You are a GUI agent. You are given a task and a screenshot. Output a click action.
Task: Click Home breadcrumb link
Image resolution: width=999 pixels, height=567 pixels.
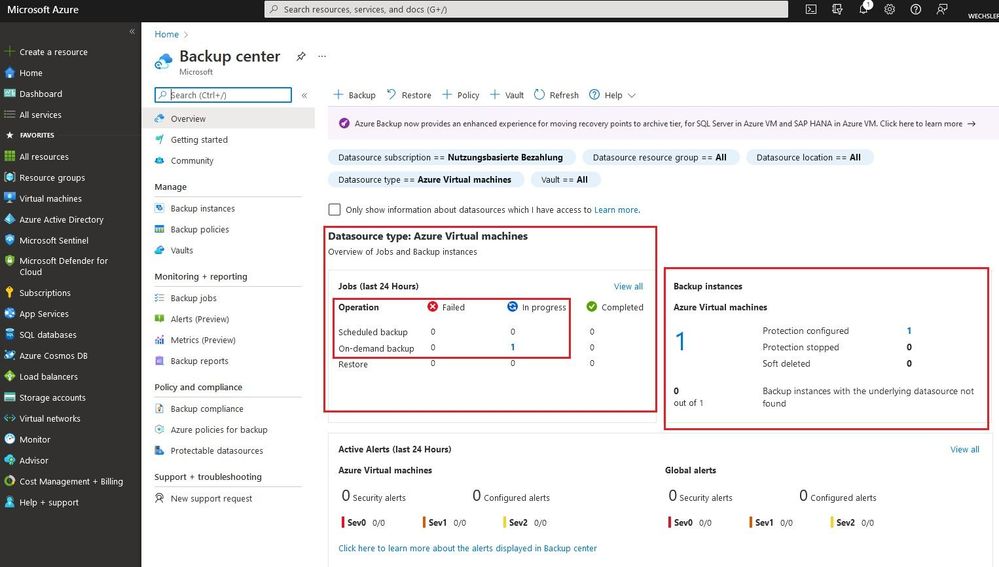click(166, 34)
